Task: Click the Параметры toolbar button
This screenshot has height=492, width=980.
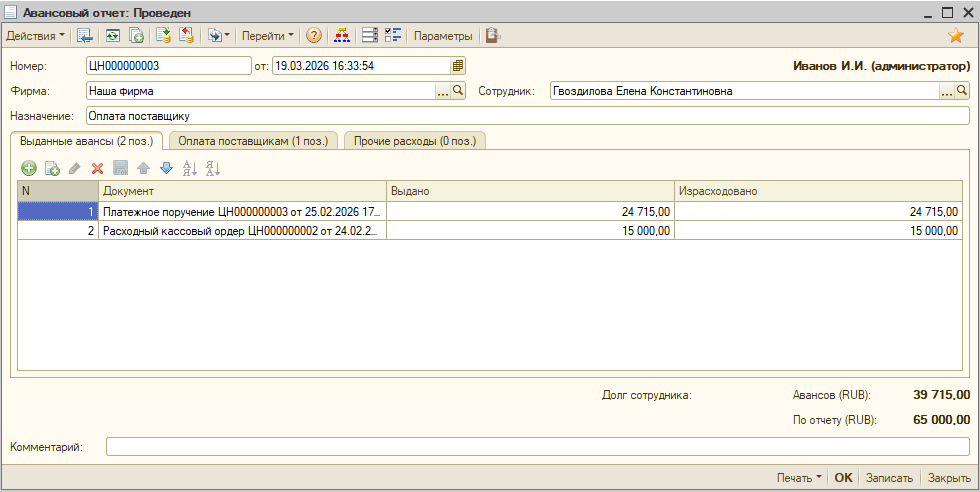Action: click(x=443, y=36)
